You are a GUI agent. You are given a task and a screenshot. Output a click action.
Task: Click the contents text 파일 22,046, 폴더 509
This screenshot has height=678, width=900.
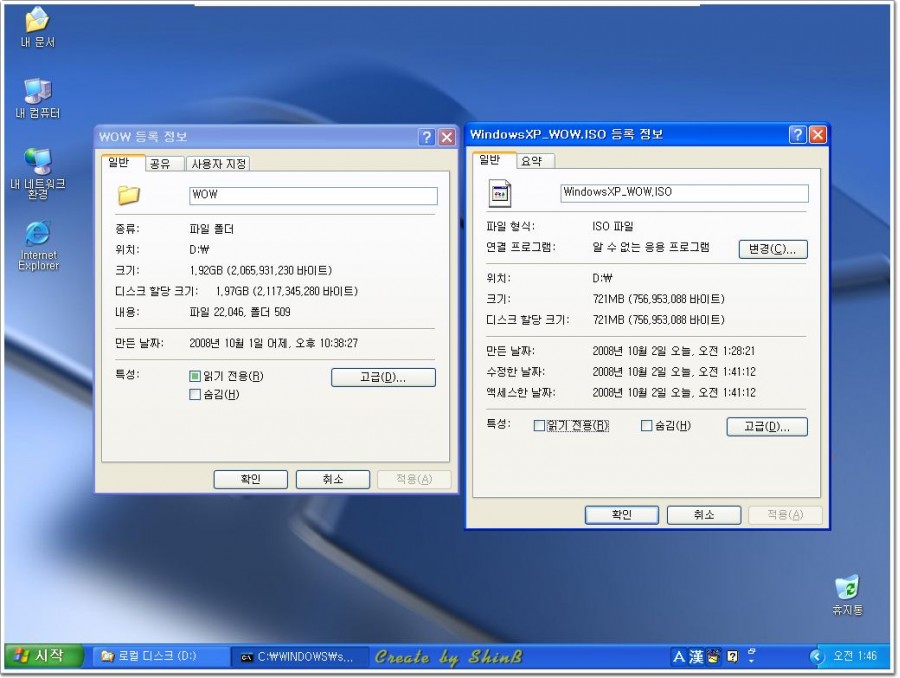point(240,312)
